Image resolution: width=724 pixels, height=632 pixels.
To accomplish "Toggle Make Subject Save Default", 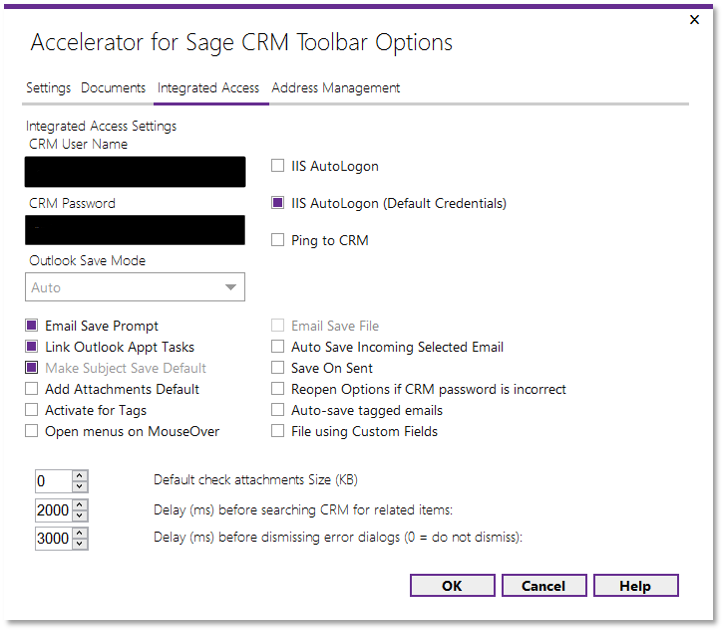I will 31,368.
